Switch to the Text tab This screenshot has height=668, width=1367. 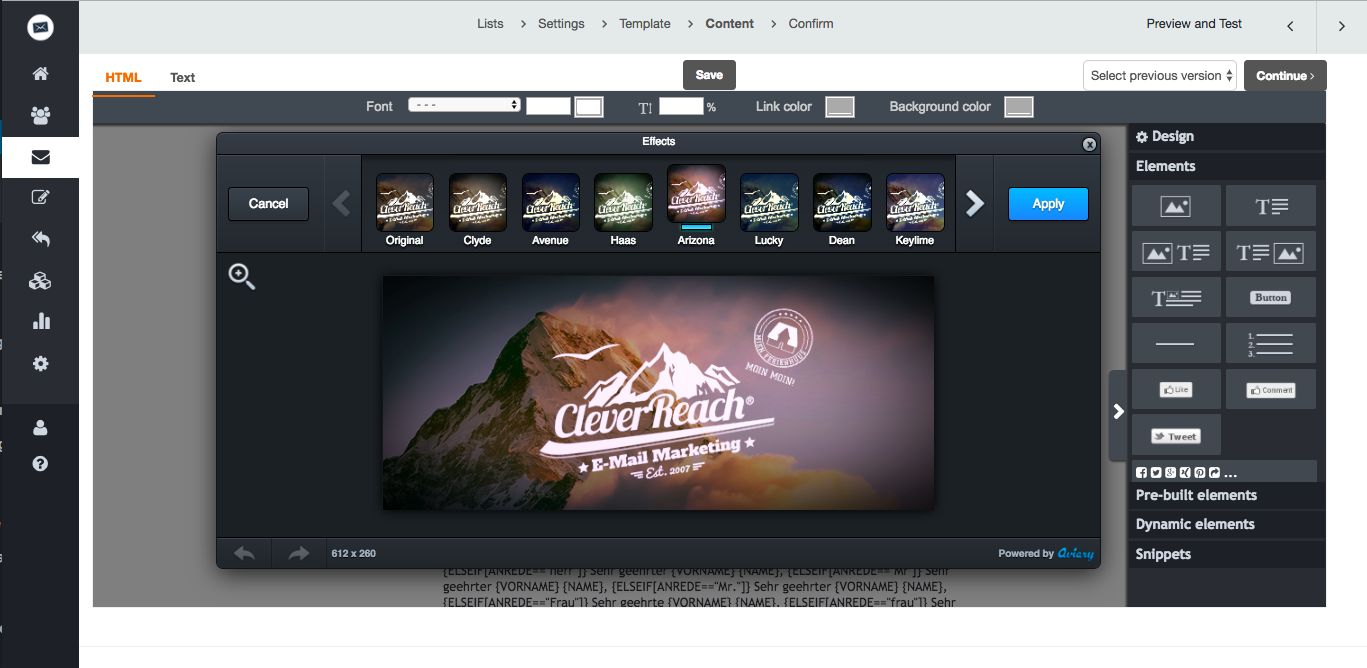click(x=183, y=78)
